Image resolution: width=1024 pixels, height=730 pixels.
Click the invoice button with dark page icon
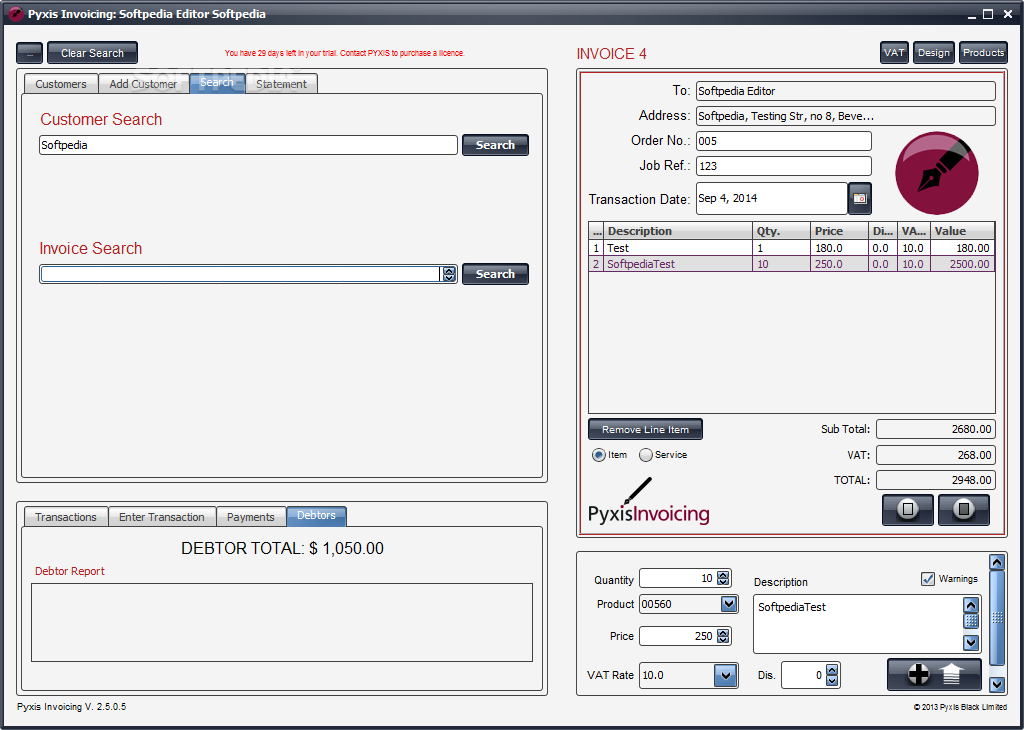[963, 509]
